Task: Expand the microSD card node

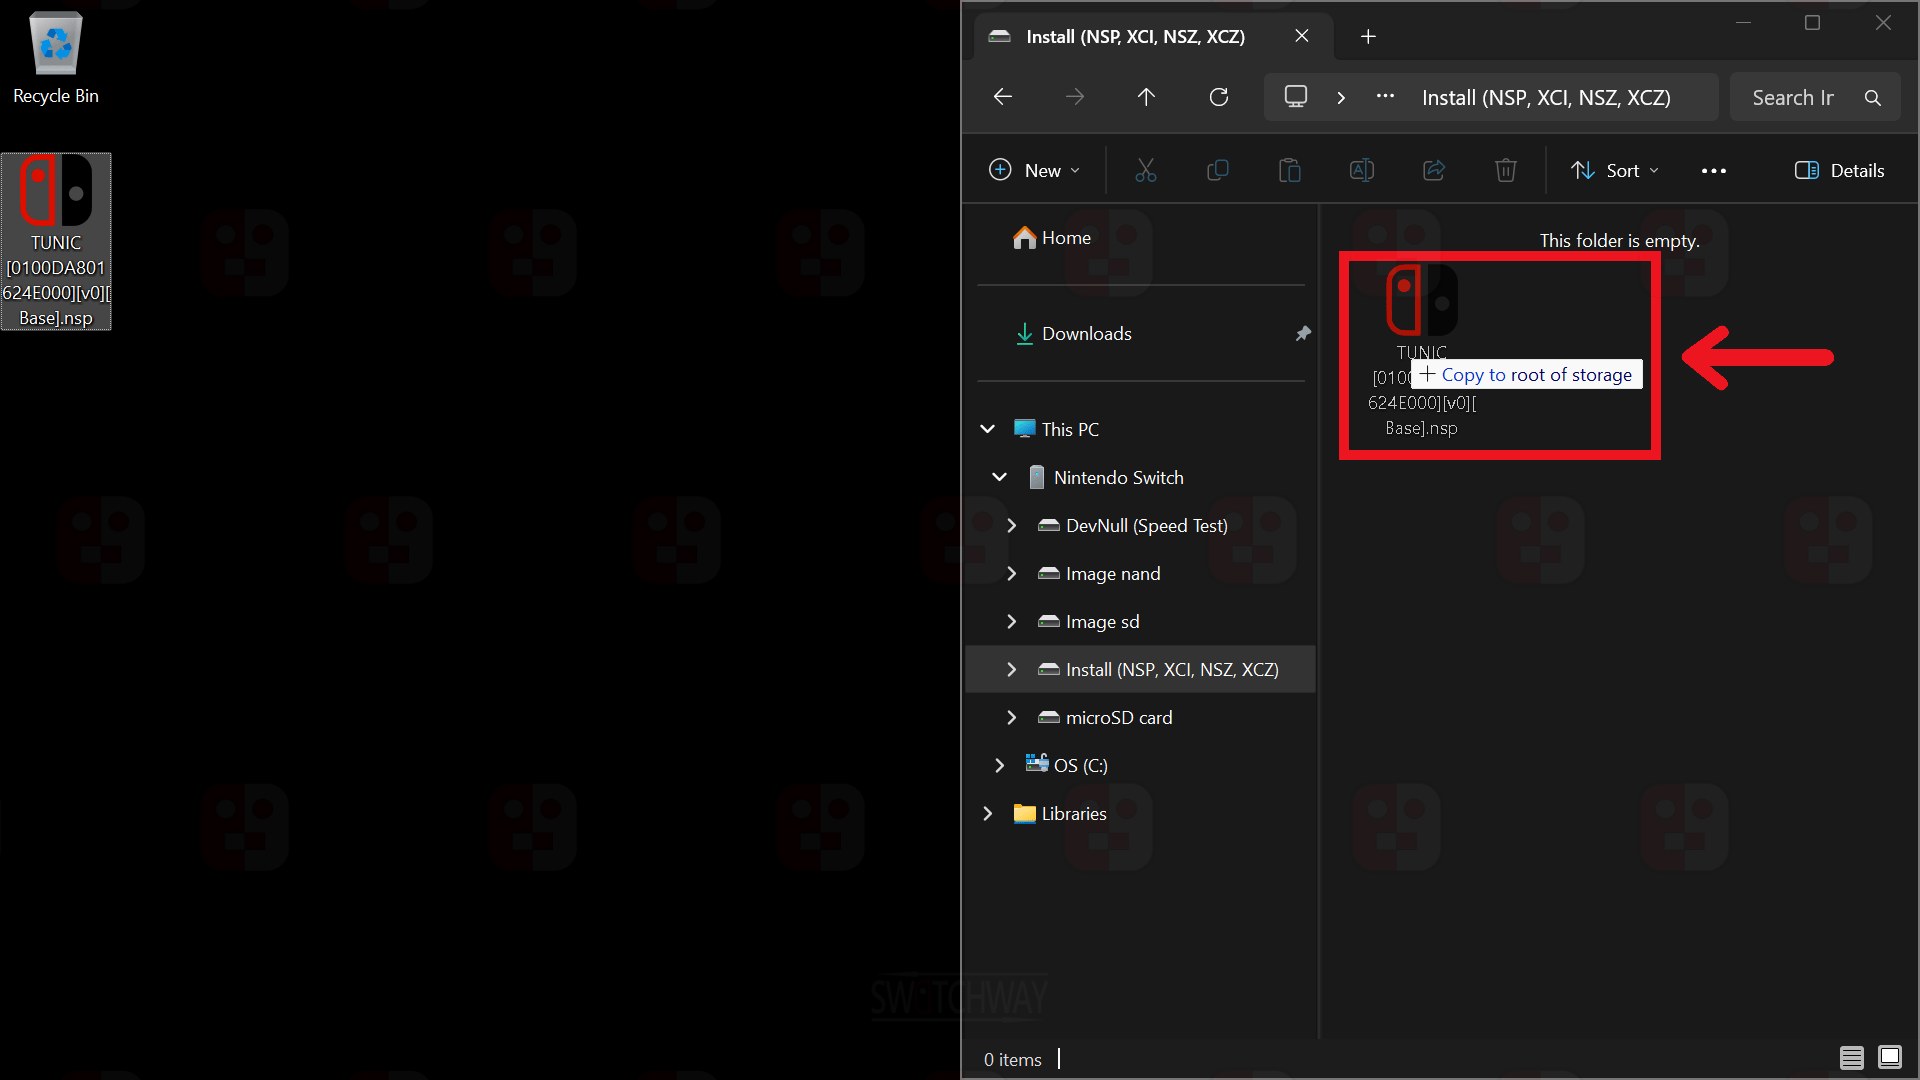Action: (x=1011, y=718)
